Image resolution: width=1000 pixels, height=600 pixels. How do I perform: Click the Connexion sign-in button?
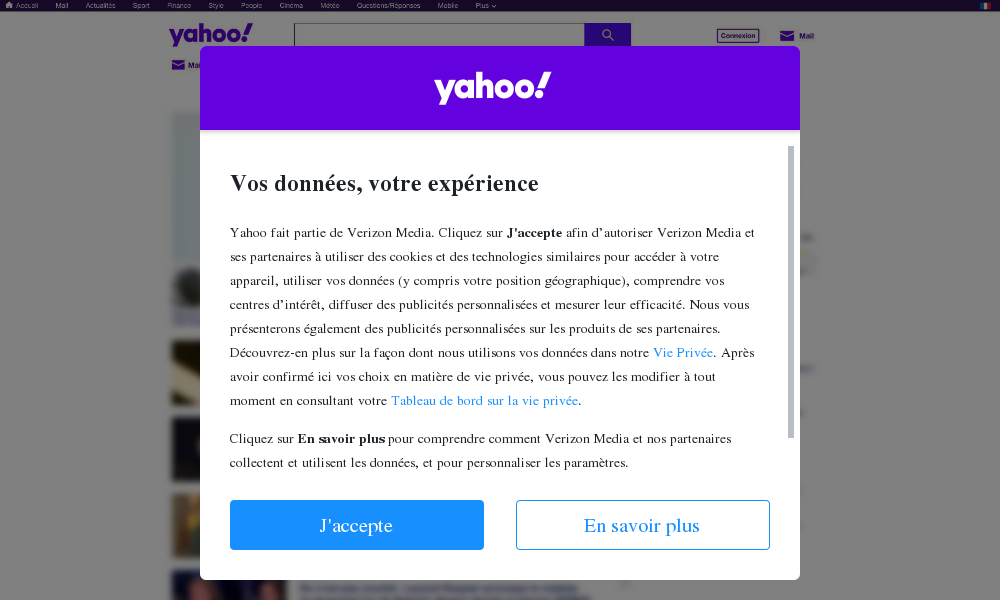coord(738,36)
